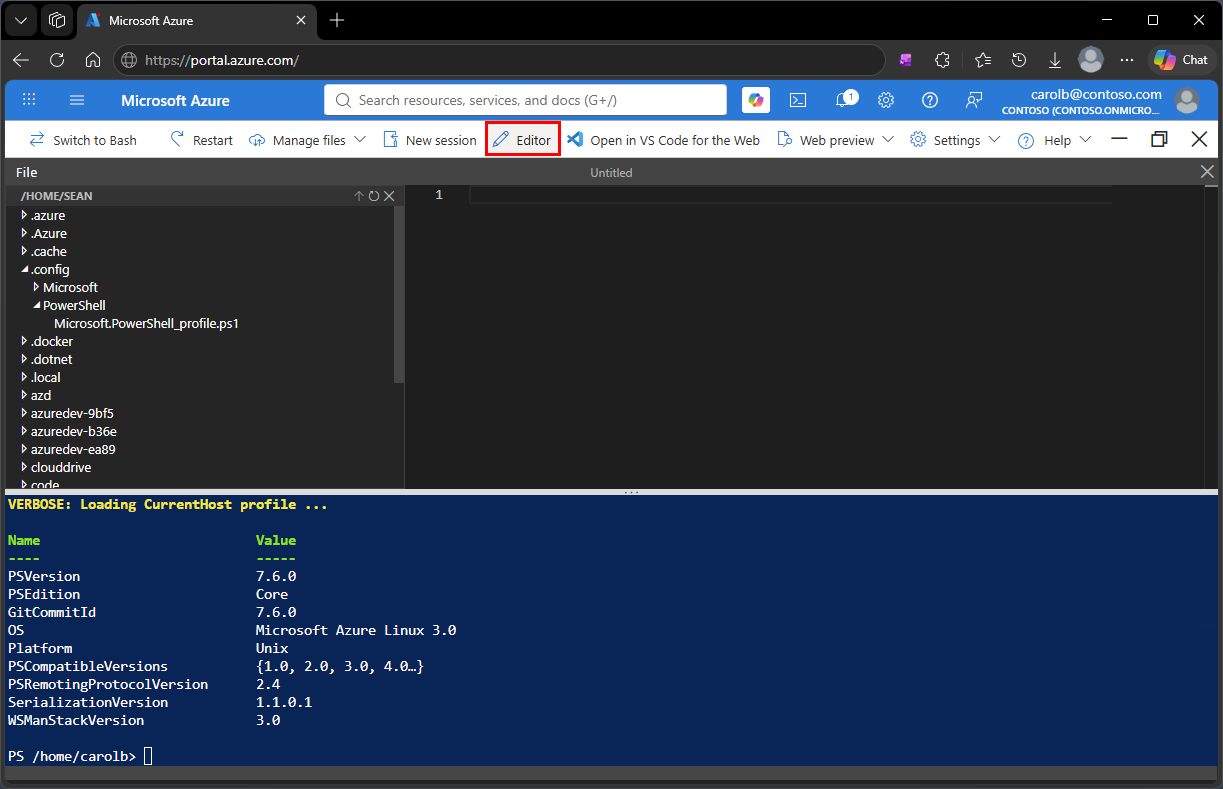
Task: Open the Cloud Shell Help dropdown
Action: (1054, 140)
